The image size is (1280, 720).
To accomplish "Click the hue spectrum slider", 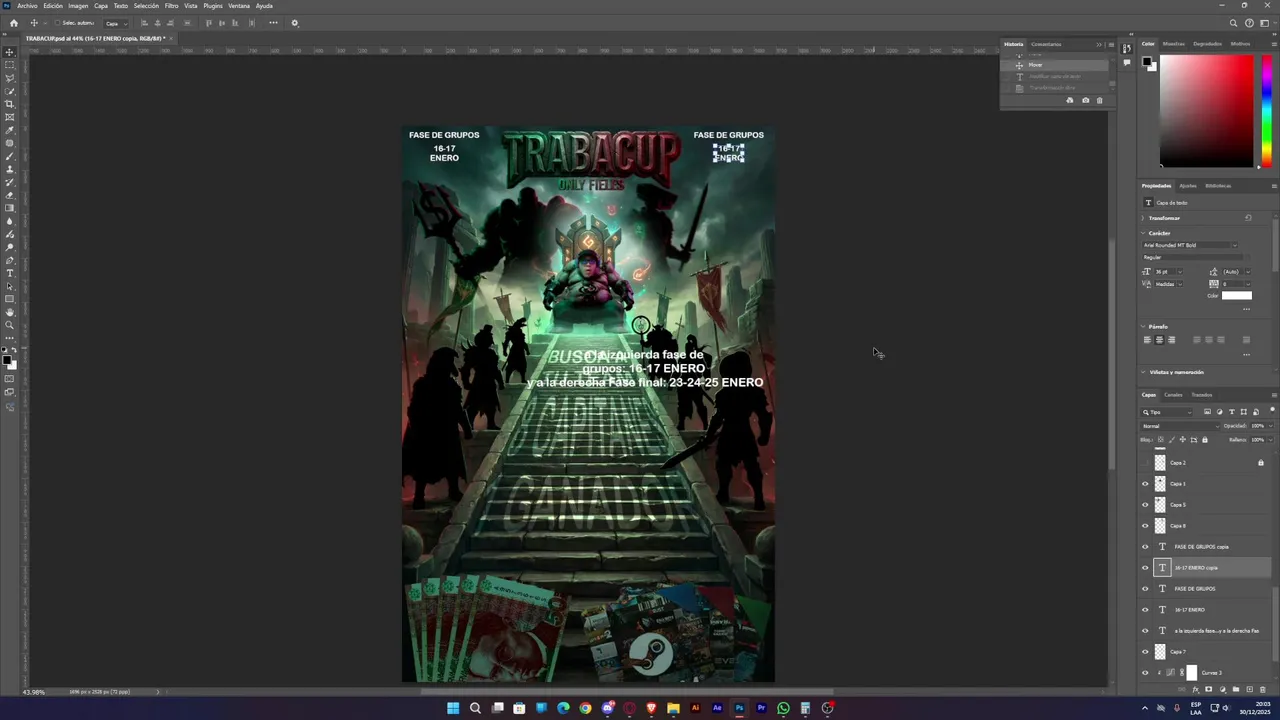I will click(x=1266, y=111).
